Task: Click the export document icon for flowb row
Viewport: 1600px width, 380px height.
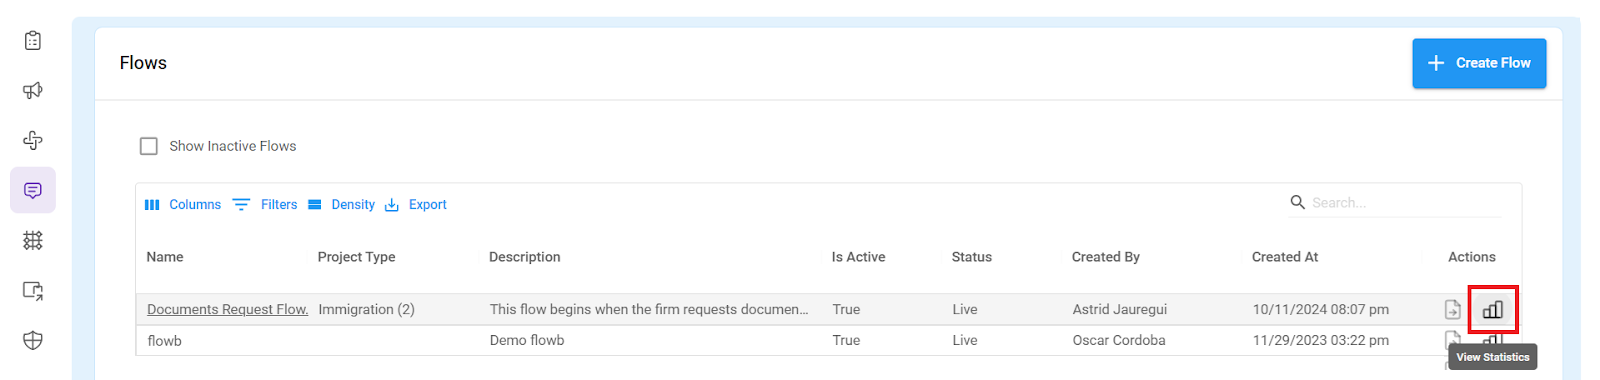Action: [1452, 340]
